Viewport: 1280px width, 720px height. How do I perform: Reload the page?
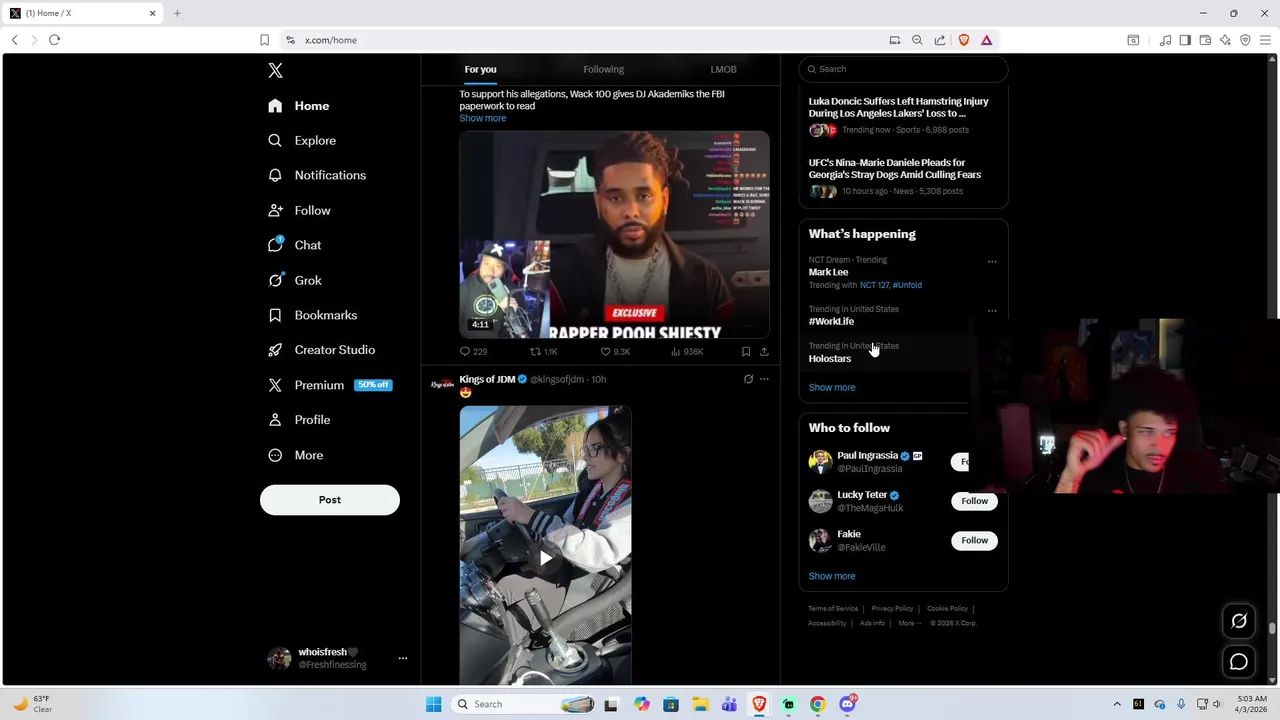pyautogui.click(x=54, y=40)
